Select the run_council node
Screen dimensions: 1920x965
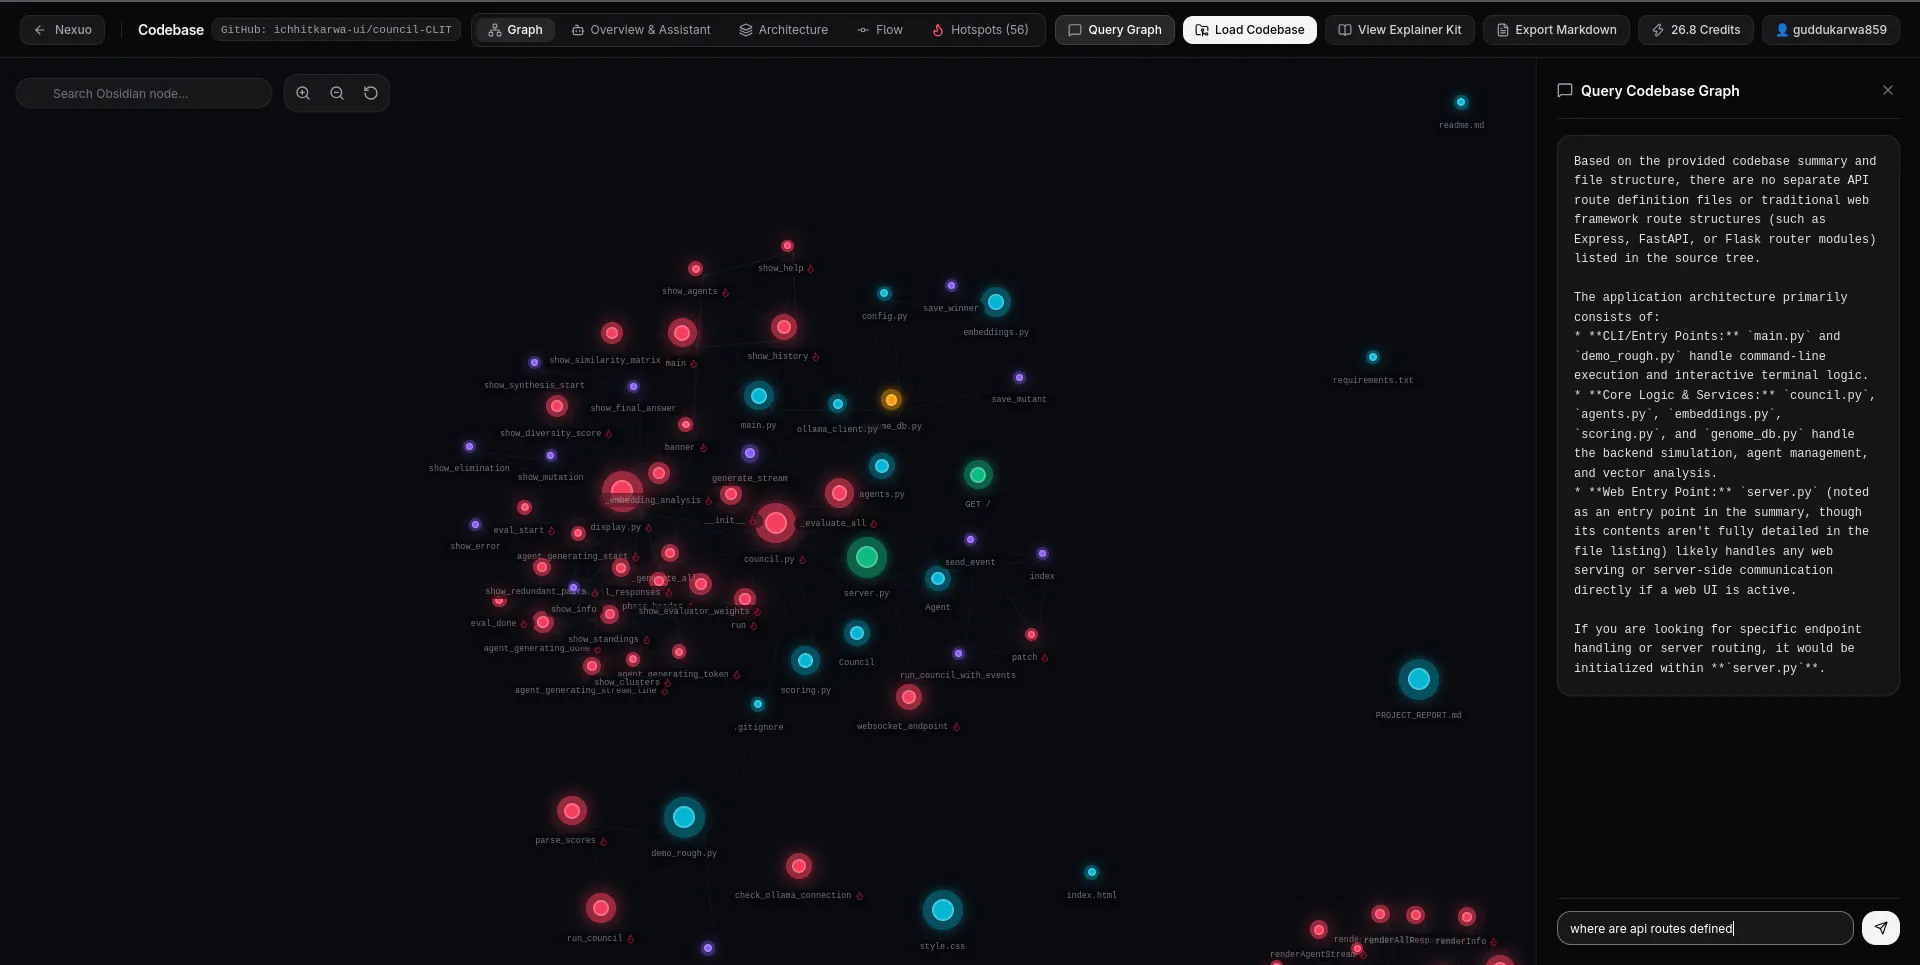(x=600, y=908)
